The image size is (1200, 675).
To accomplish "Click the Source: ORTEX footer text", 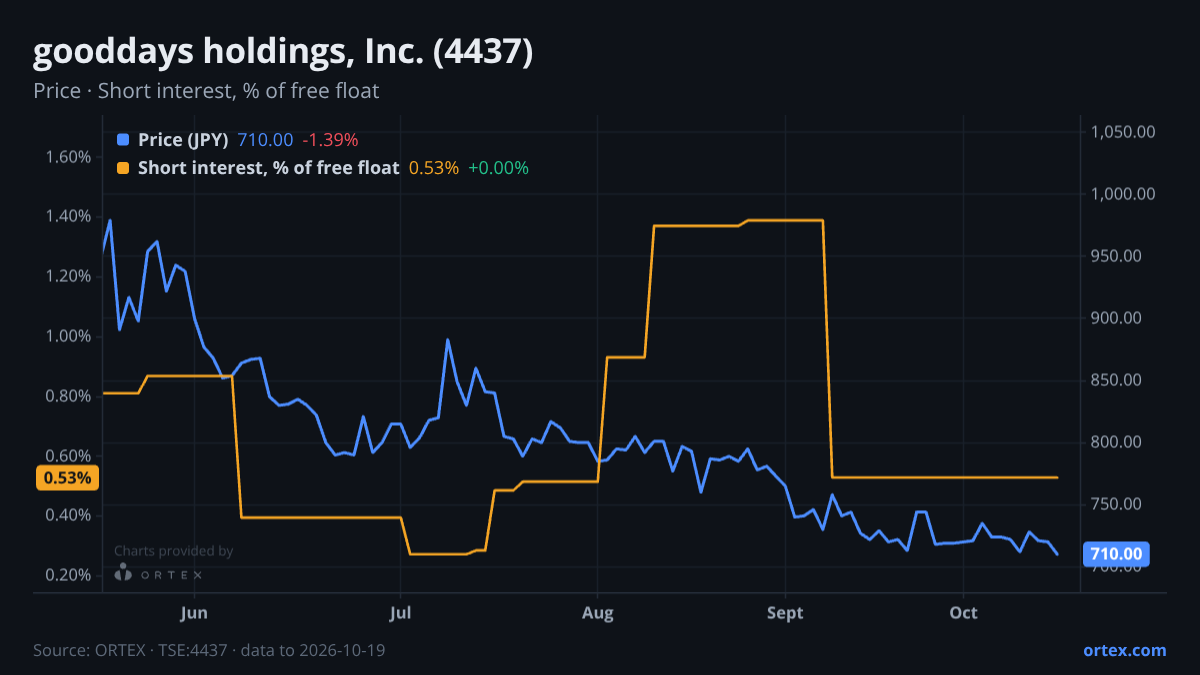I will coord(209,650).
